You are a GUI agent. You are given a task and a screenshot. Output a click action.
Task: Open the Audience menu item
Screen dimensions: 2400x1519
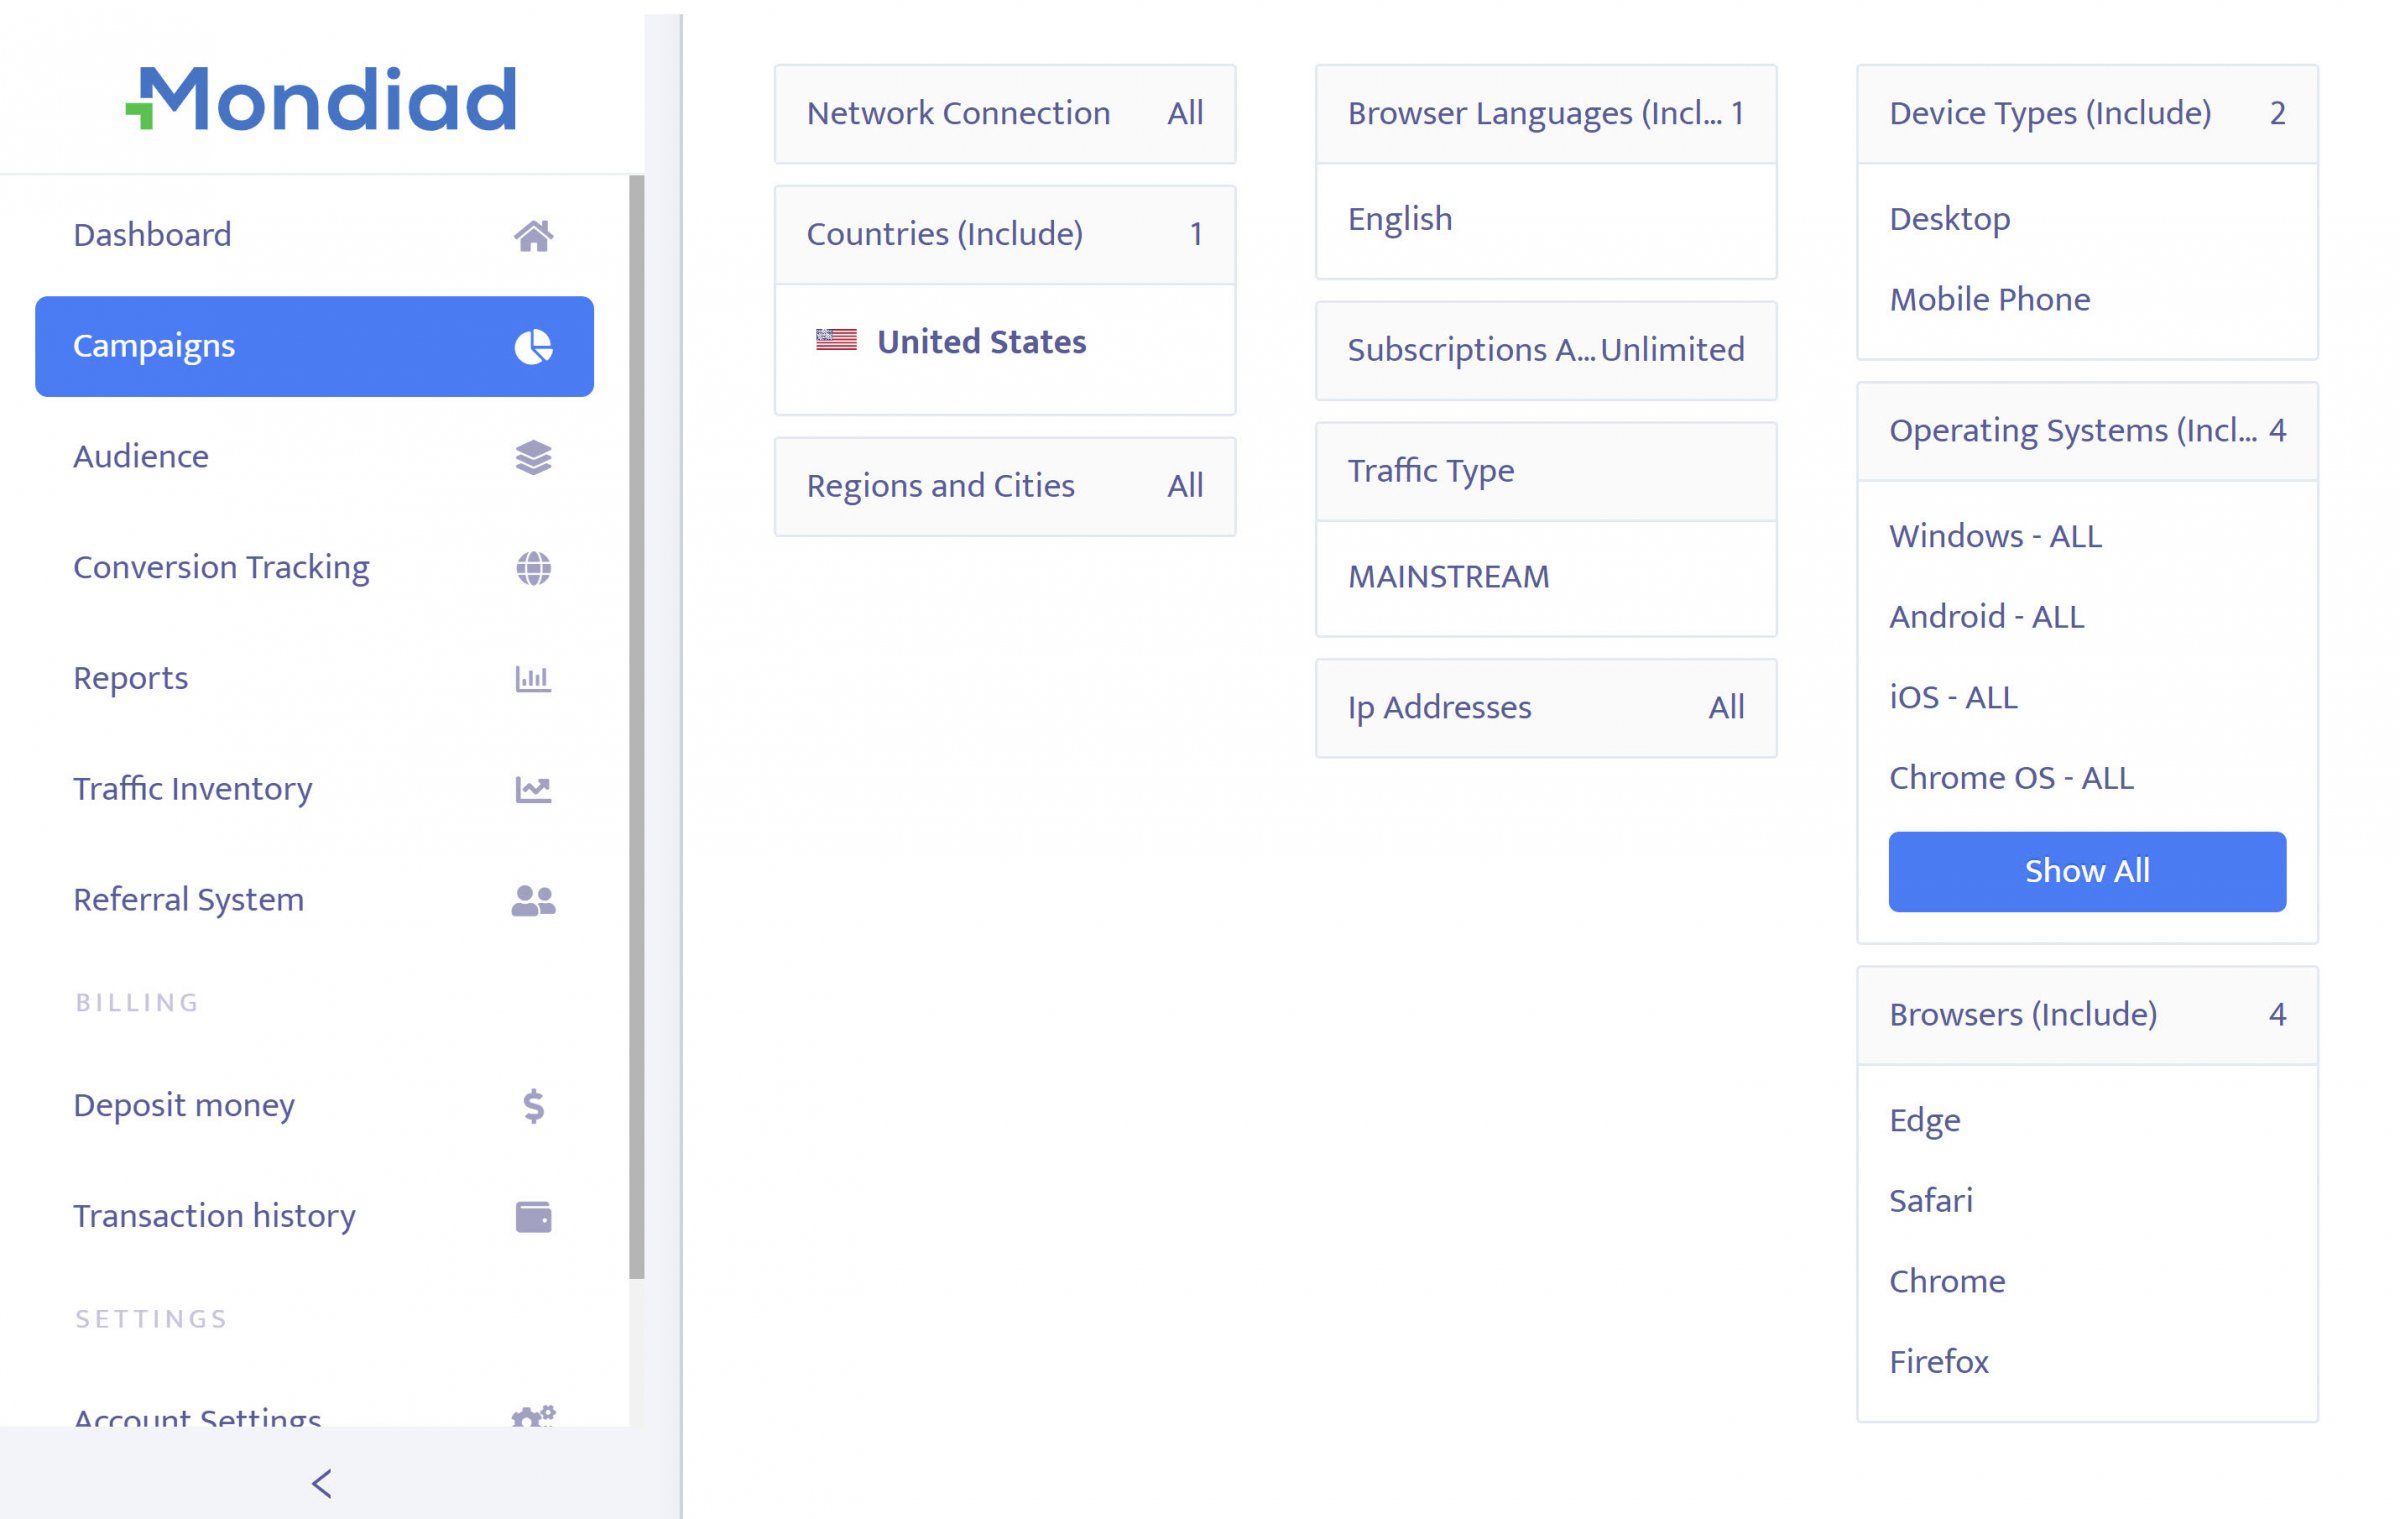pyautogui.click(x=314, y=457)
